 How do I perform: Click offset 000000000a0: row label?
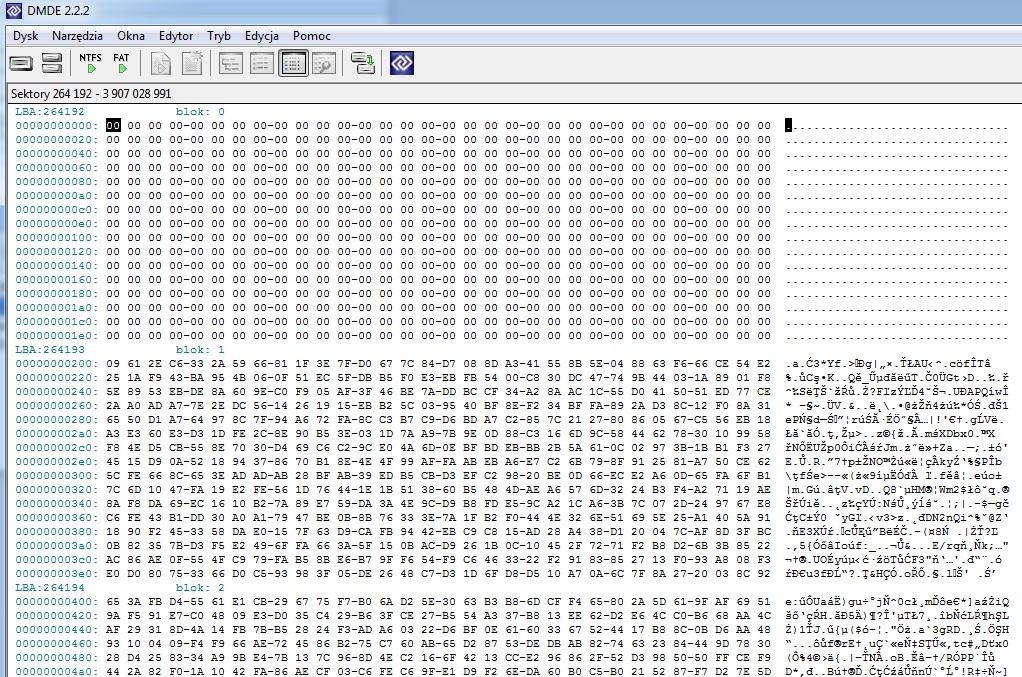tap(57, 195)
